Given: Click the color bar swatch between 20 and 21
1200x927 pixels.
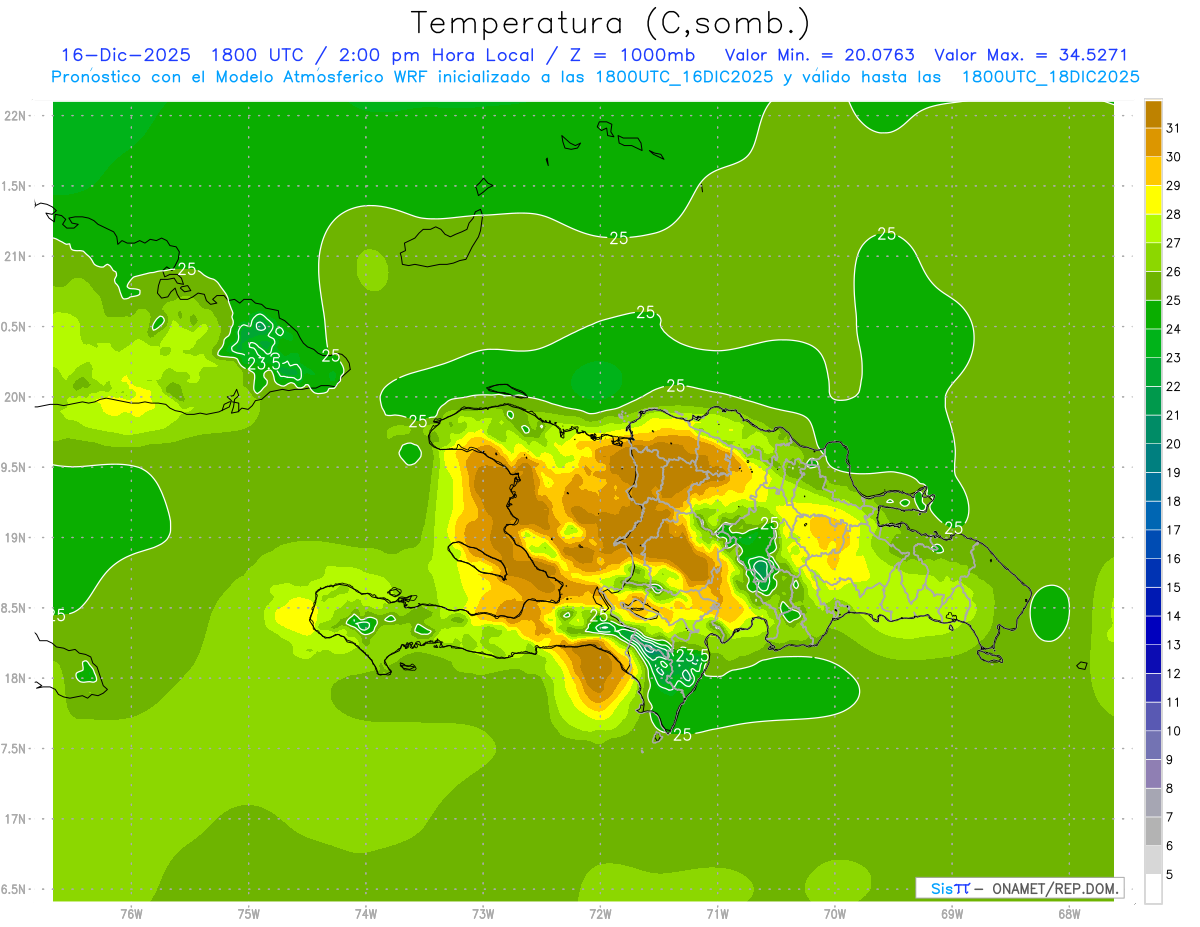Looking at the screenshot, I should point(1153,429).
